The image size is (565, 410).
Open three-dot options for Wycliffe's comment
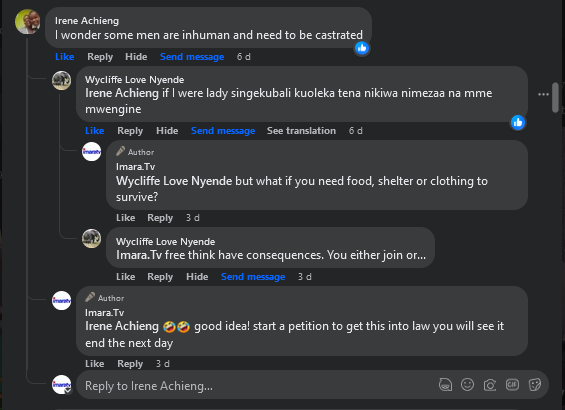[x=543, y=94]
